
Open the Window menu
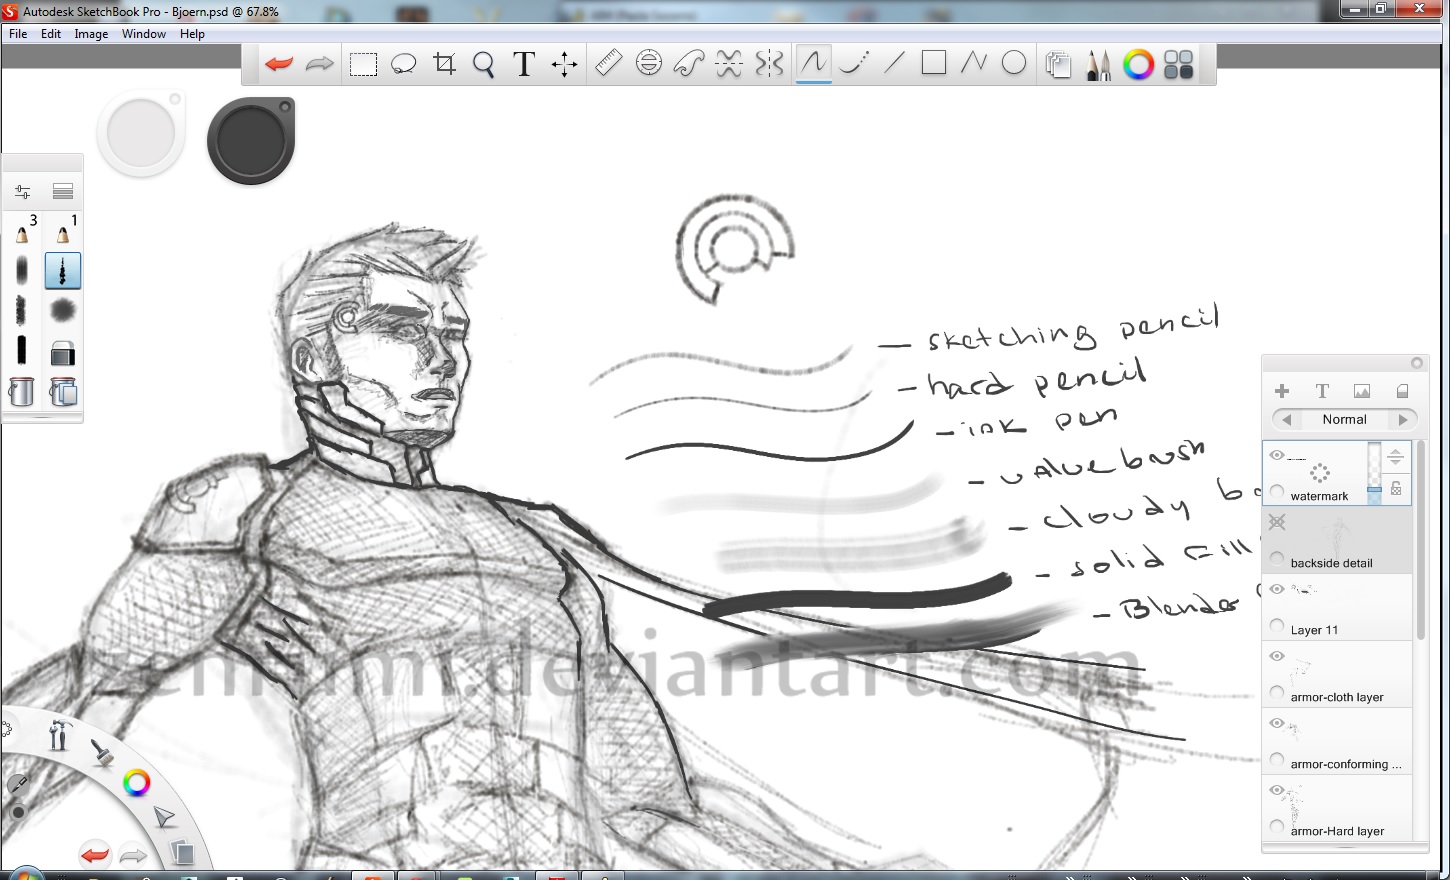point(143,33)
